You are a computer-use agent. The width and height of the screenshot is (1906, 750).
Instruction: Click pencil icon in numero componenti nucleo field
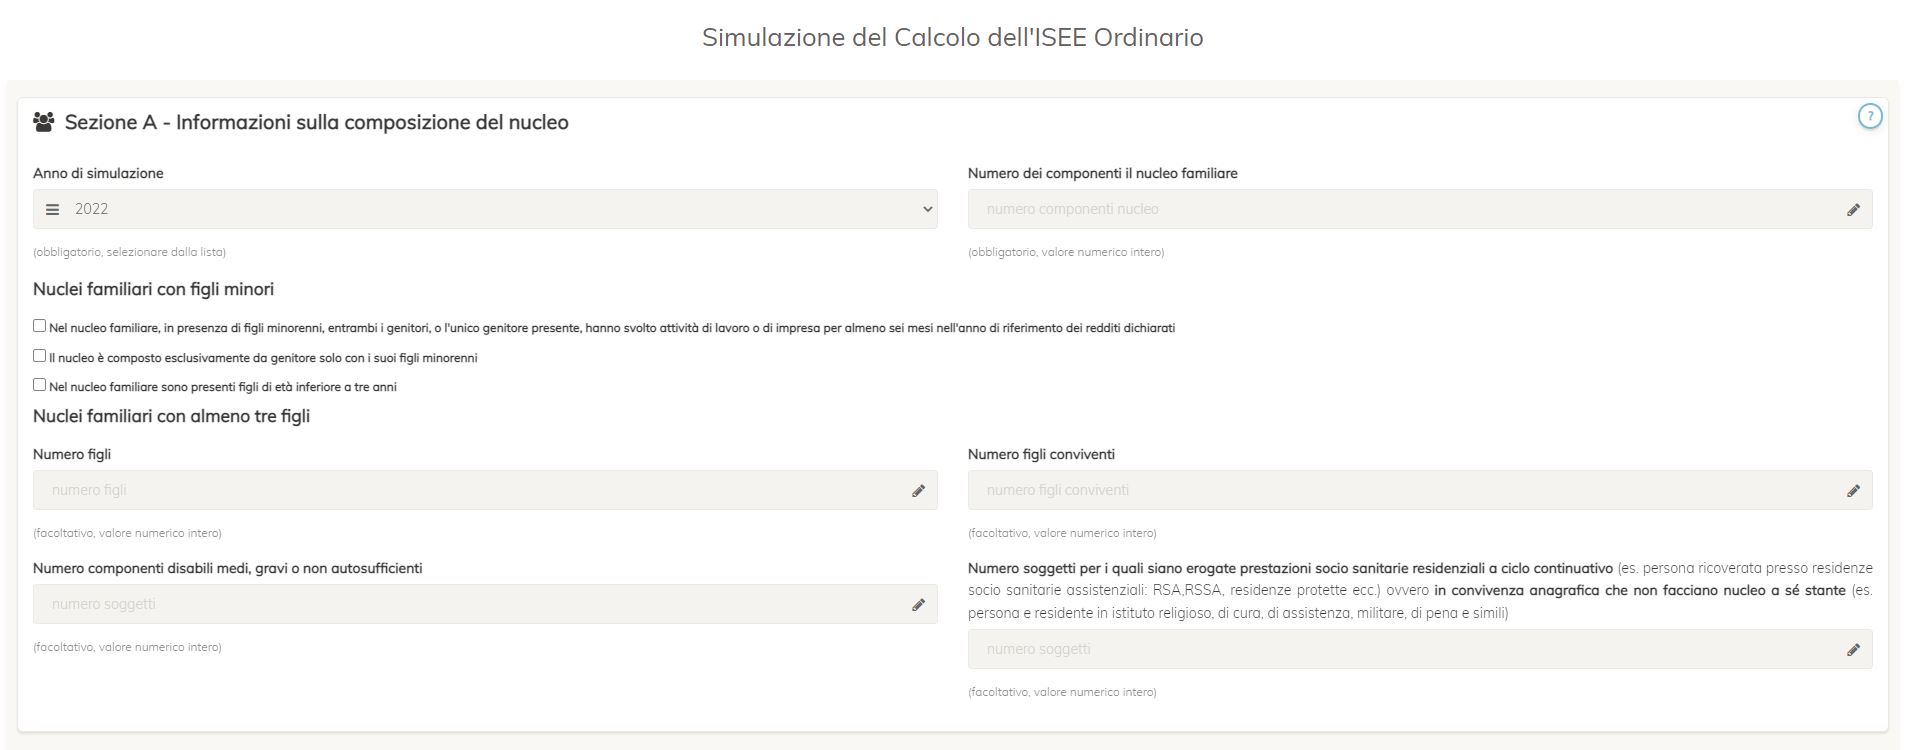point(1853,210)
